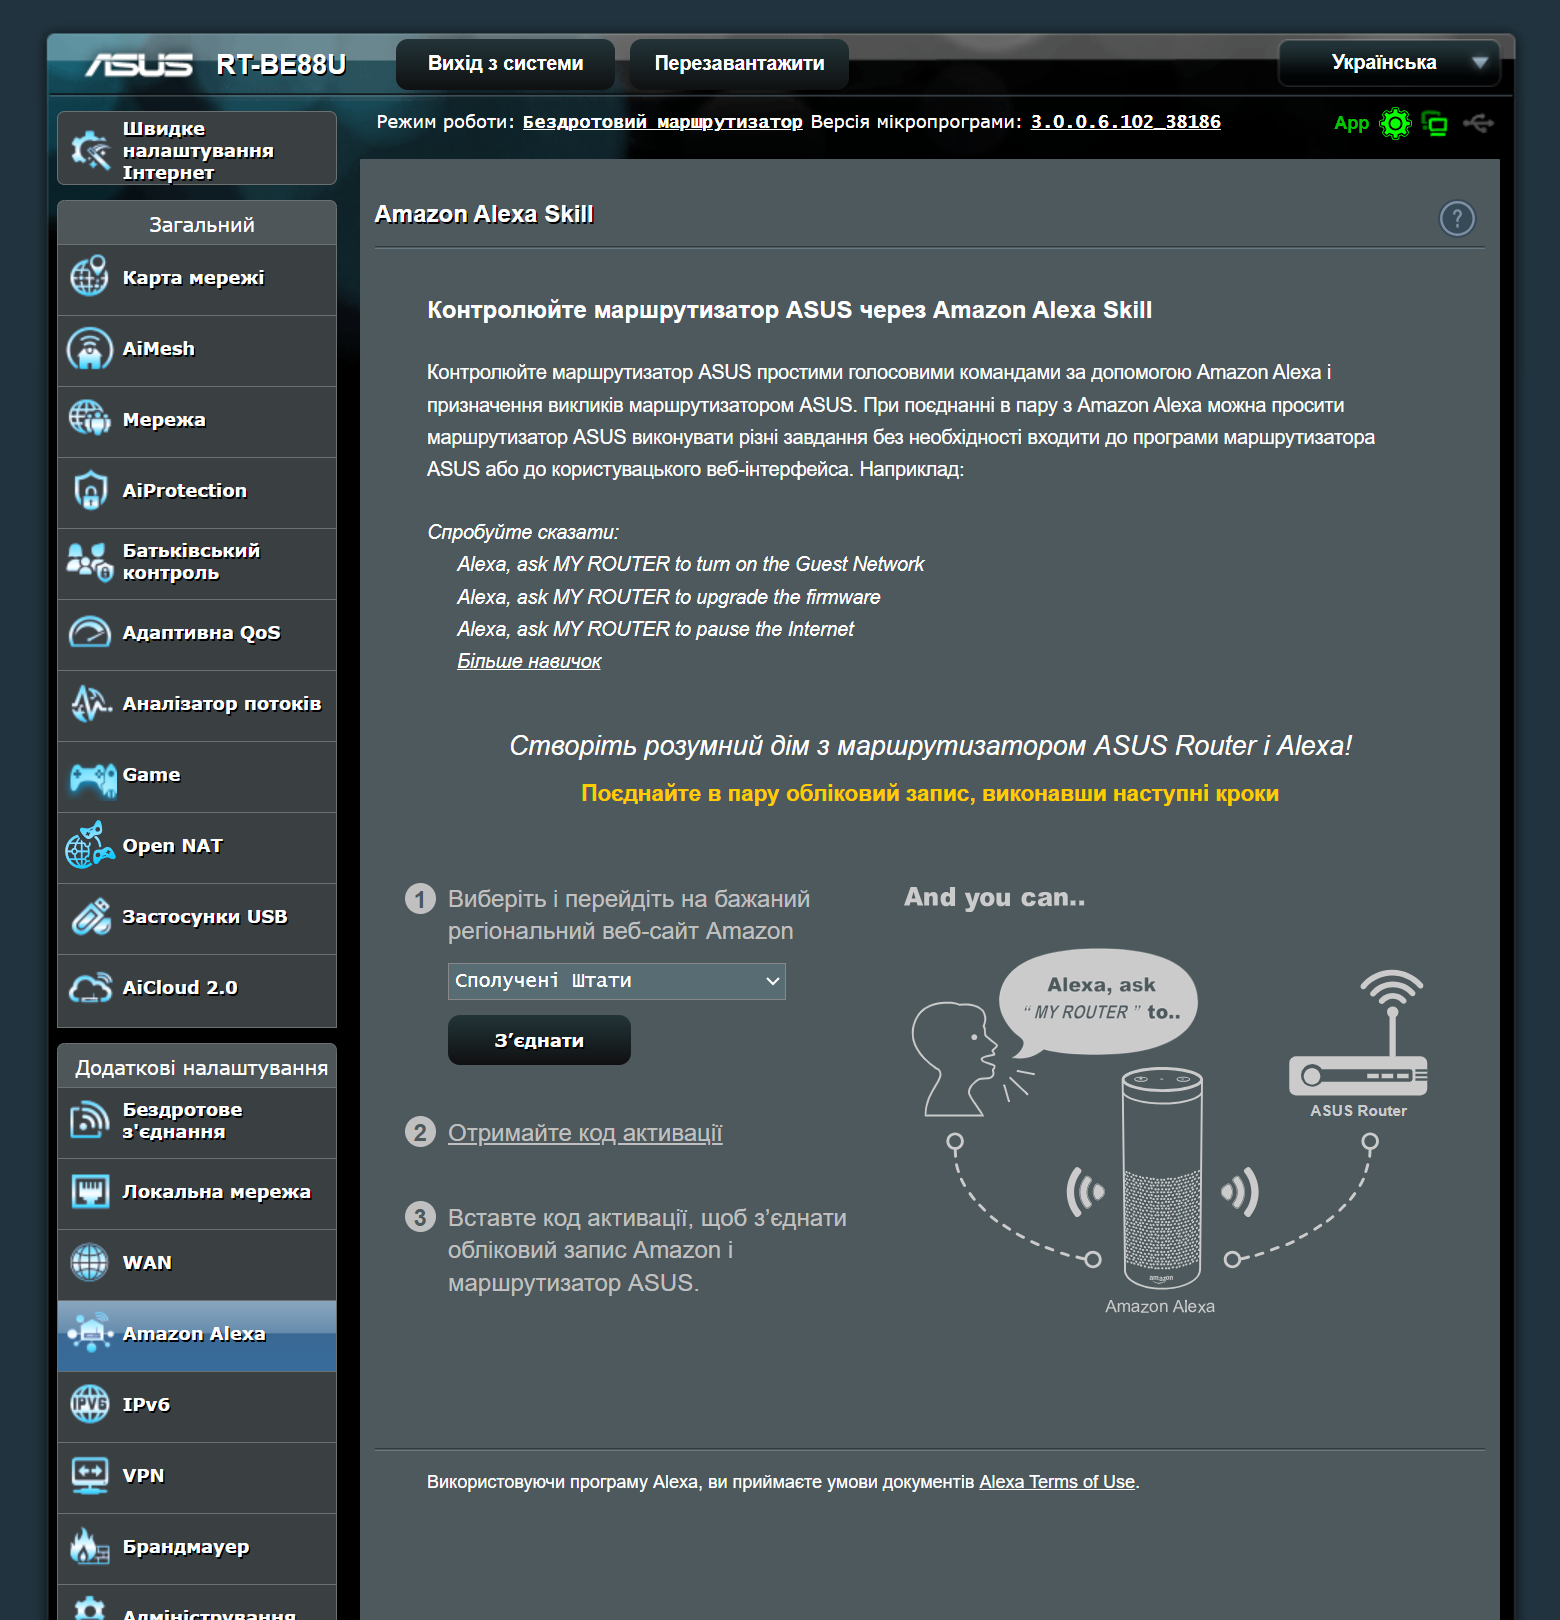Open the Більше навичок link

[529, 661]
